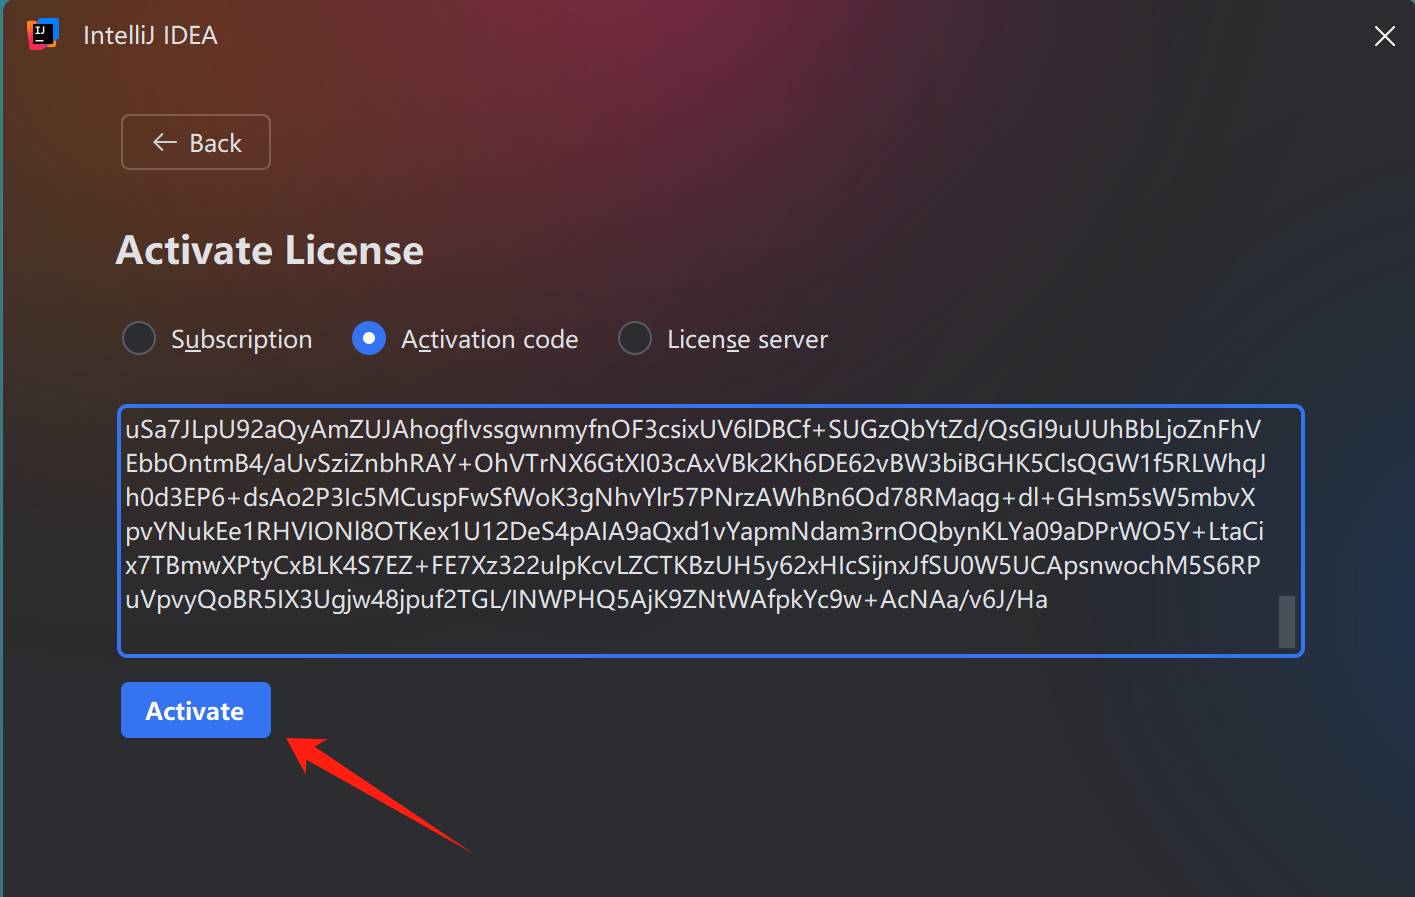Choose the License server radio button
1415x897 pixels.
(x=635, y=338)
